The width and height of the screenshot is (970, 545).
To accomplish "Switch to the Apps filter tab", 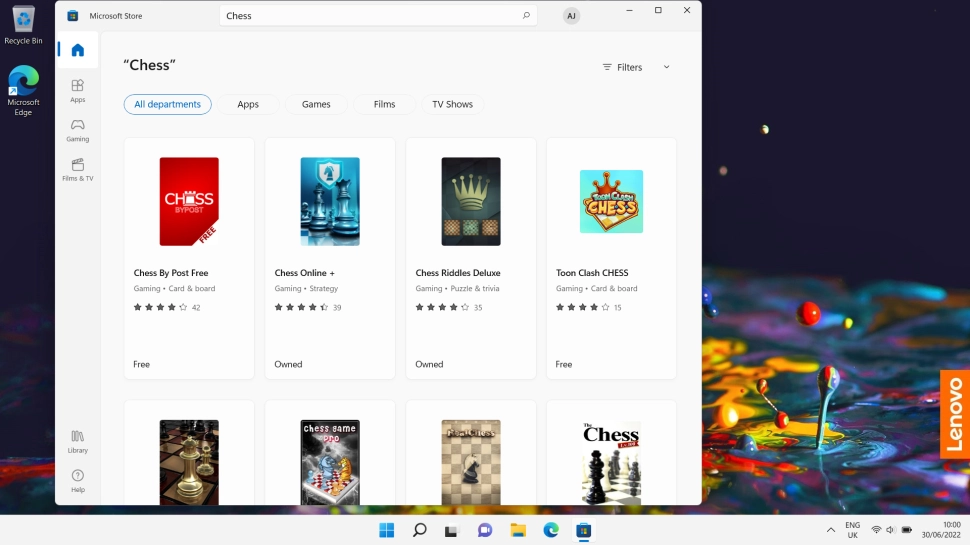I will tap(248, 104).
